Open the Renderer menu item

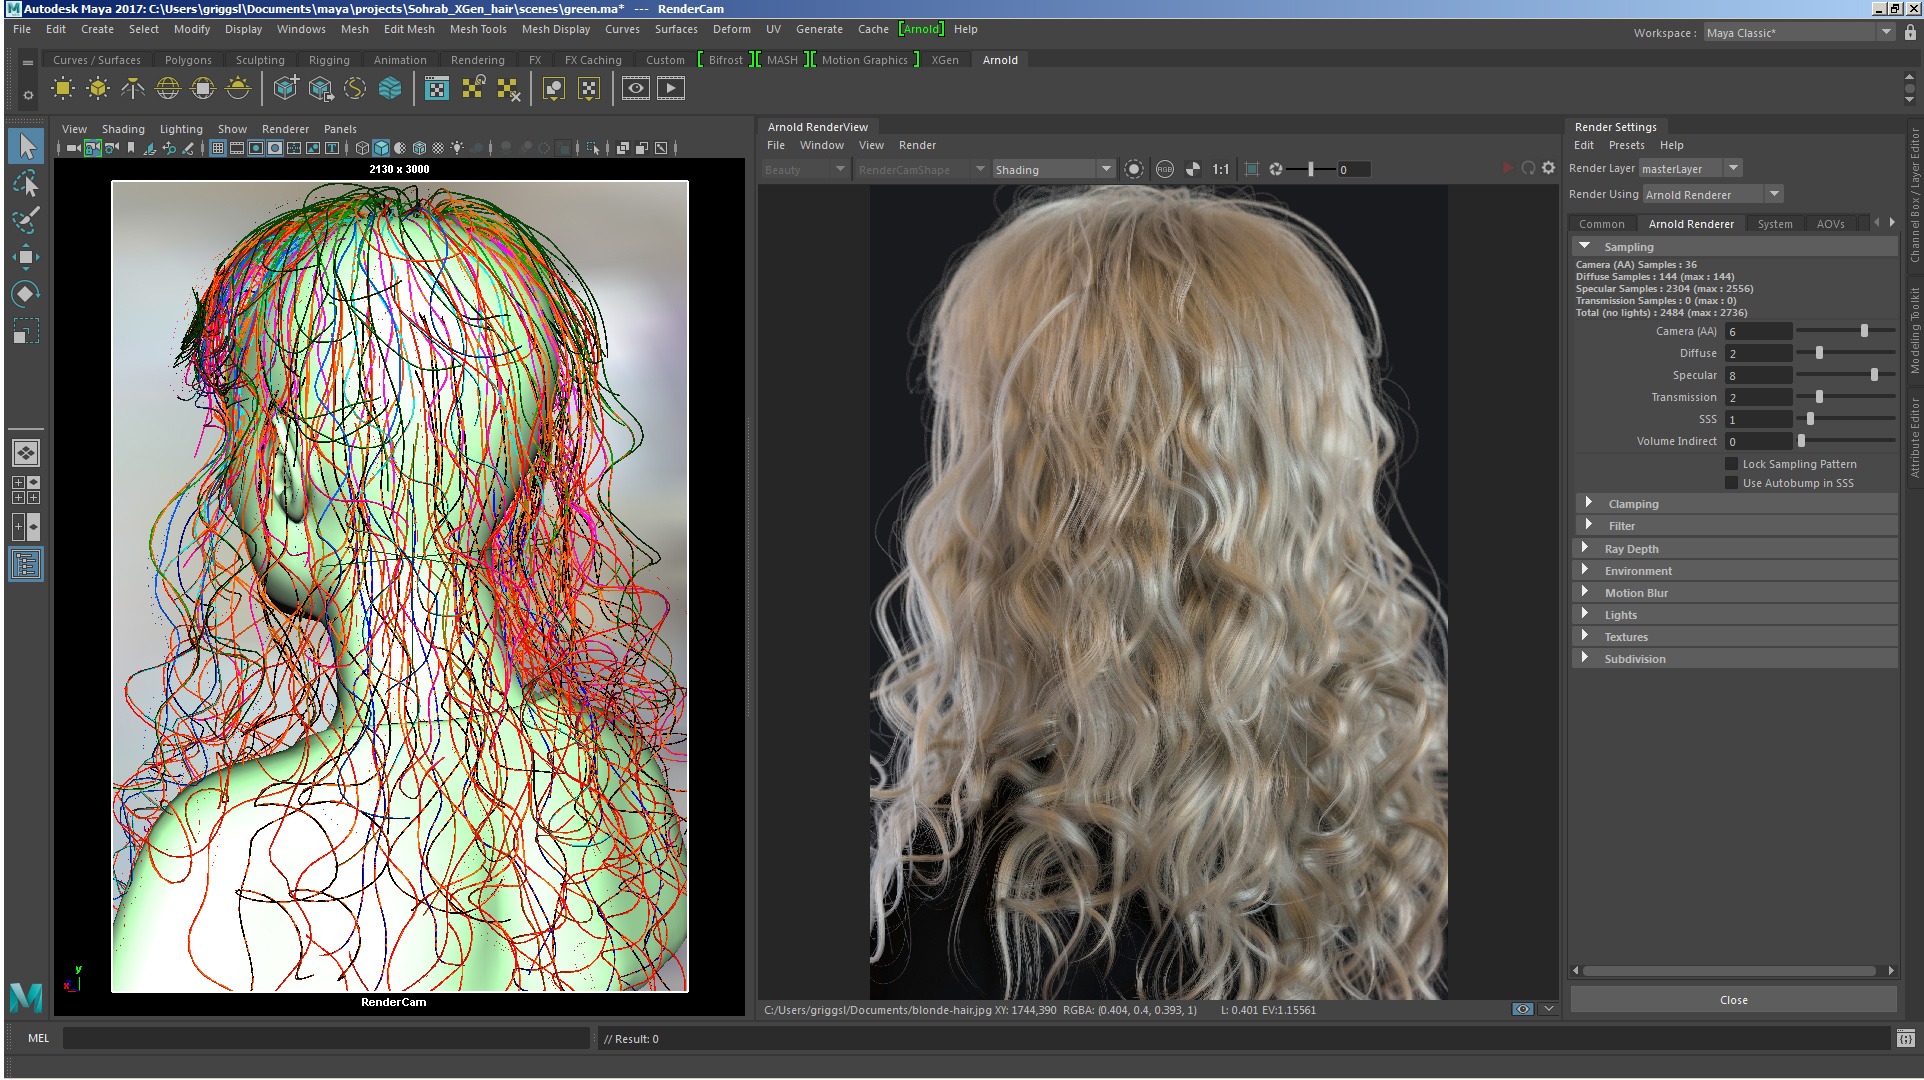(x=283, y=128)
